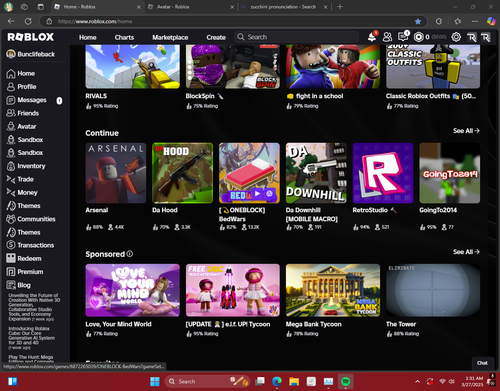Open Friends in the sidebar
500x391 pixels.
click(x=23, y=113)
